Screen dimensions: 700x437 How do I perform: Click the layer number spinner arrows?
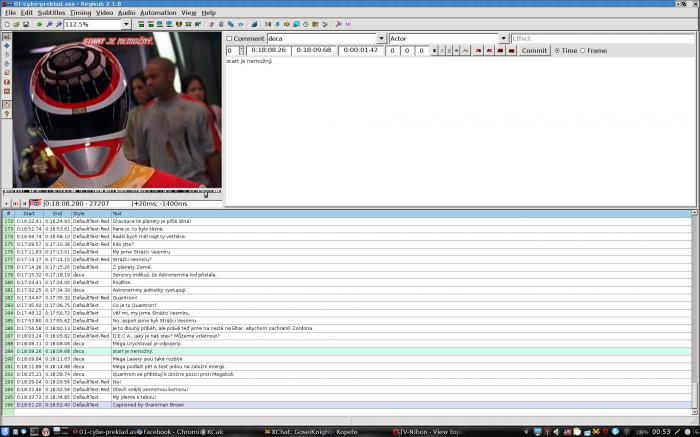pos(242,51)
